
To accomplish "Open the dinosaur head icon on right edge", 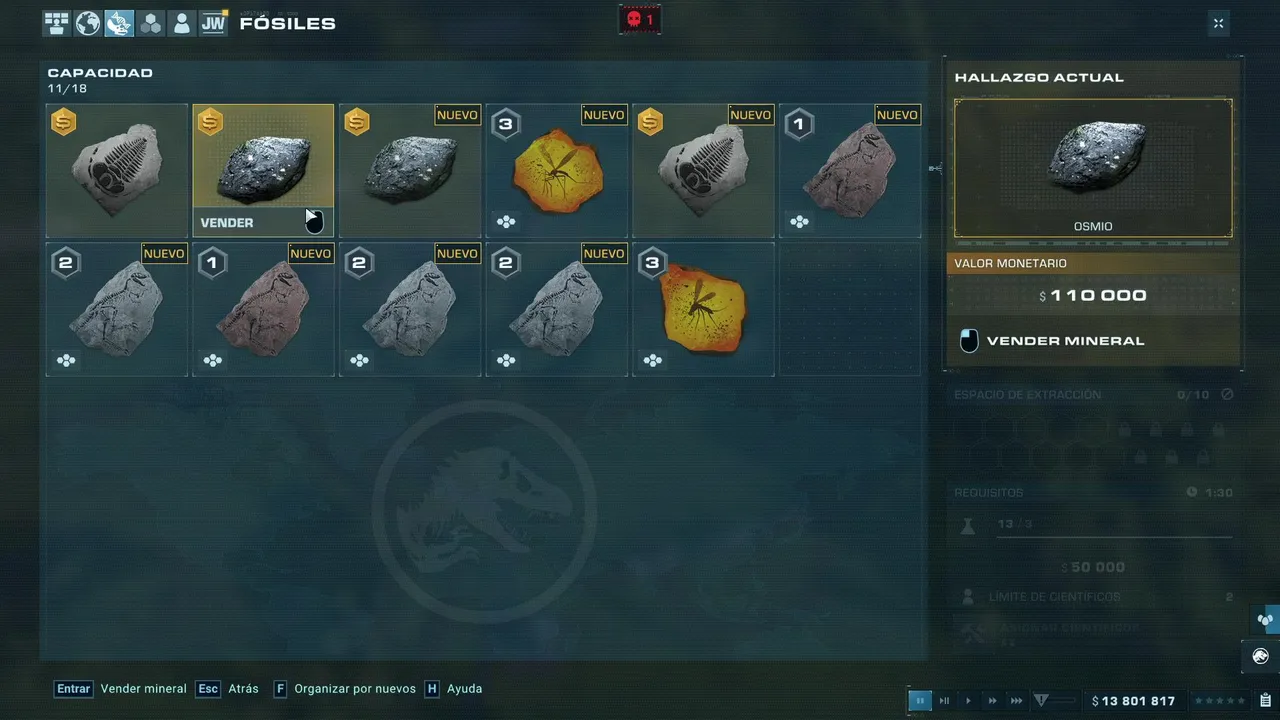I will tap(1261, 656).
